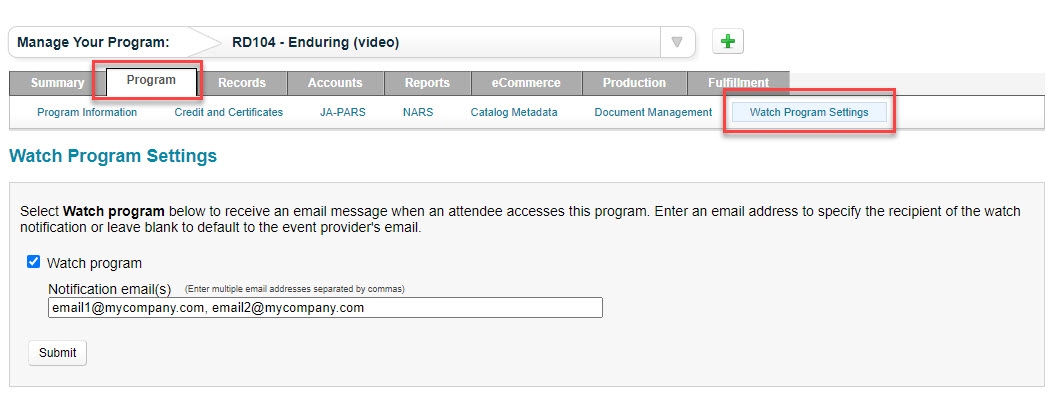Open the Accounts tab
Image resolution: width=1057 pixels, height=395 pixels.
[335, 83]
